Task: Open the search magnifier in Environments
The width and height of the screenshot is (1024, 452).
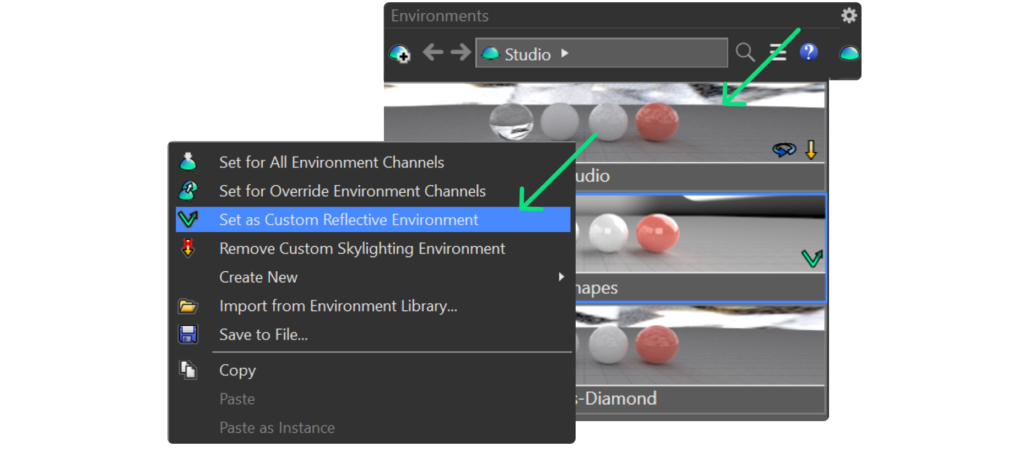Action: [745, 53]
